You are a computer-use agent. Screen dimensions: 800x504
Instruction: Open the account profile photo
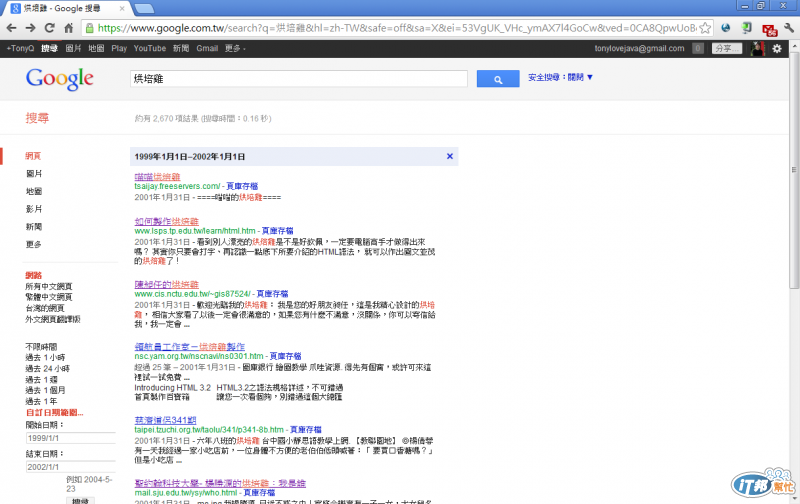click(758, 48)
